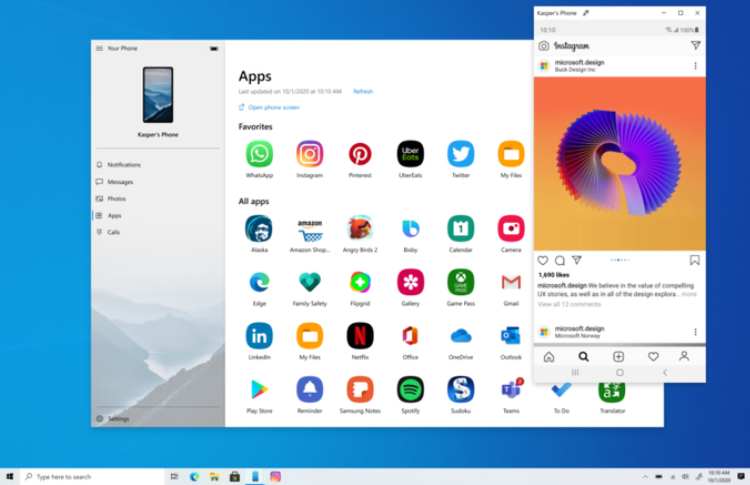Open File Explorer from taskbar
Viewport: 750px width, 485px height.
pos(214,476)
